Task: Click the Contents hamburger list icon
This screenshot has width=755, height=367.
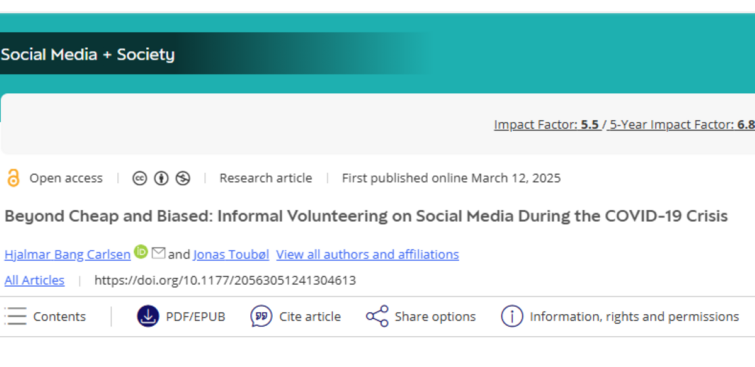Action: [x=15, y=316]
